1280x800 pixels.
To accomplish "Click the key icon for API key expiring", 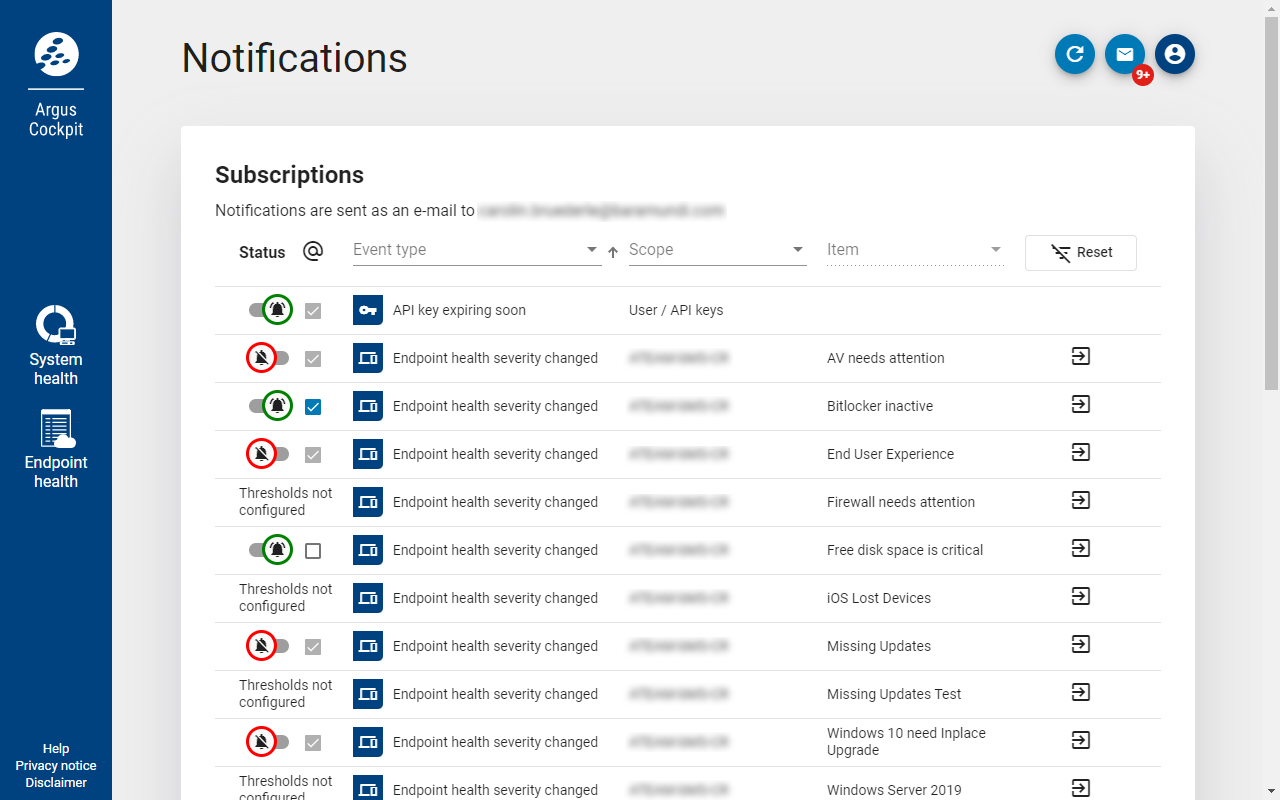I will coord(368,310).
